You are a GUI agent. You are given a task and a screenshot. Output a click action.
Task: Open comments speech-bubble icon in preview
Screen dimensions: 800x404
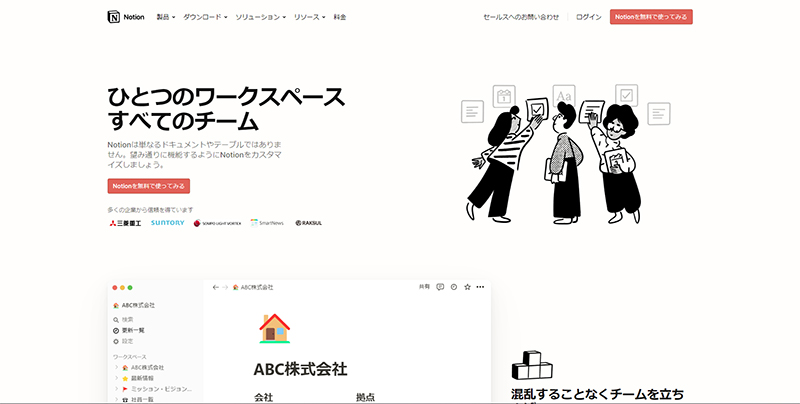point(440,287)
